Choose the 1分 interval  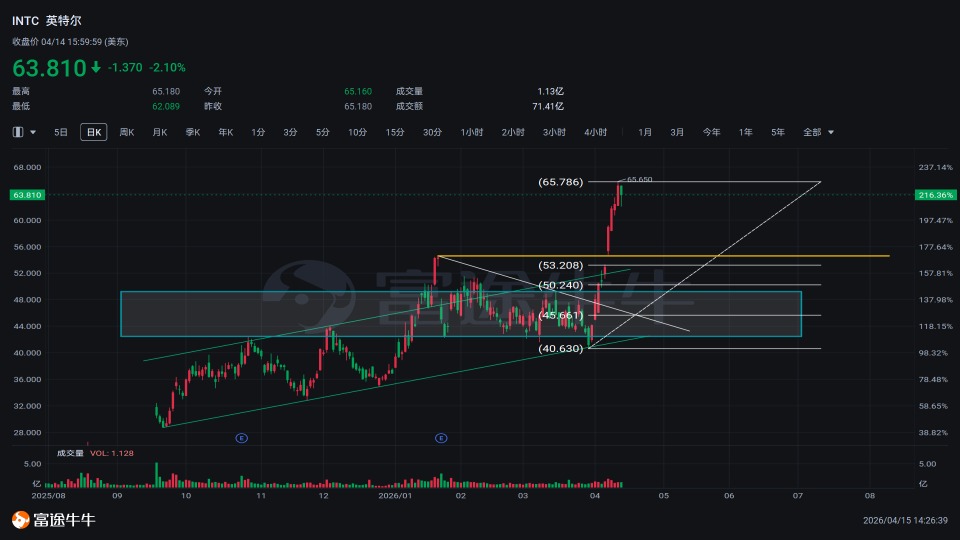(258, 132)
